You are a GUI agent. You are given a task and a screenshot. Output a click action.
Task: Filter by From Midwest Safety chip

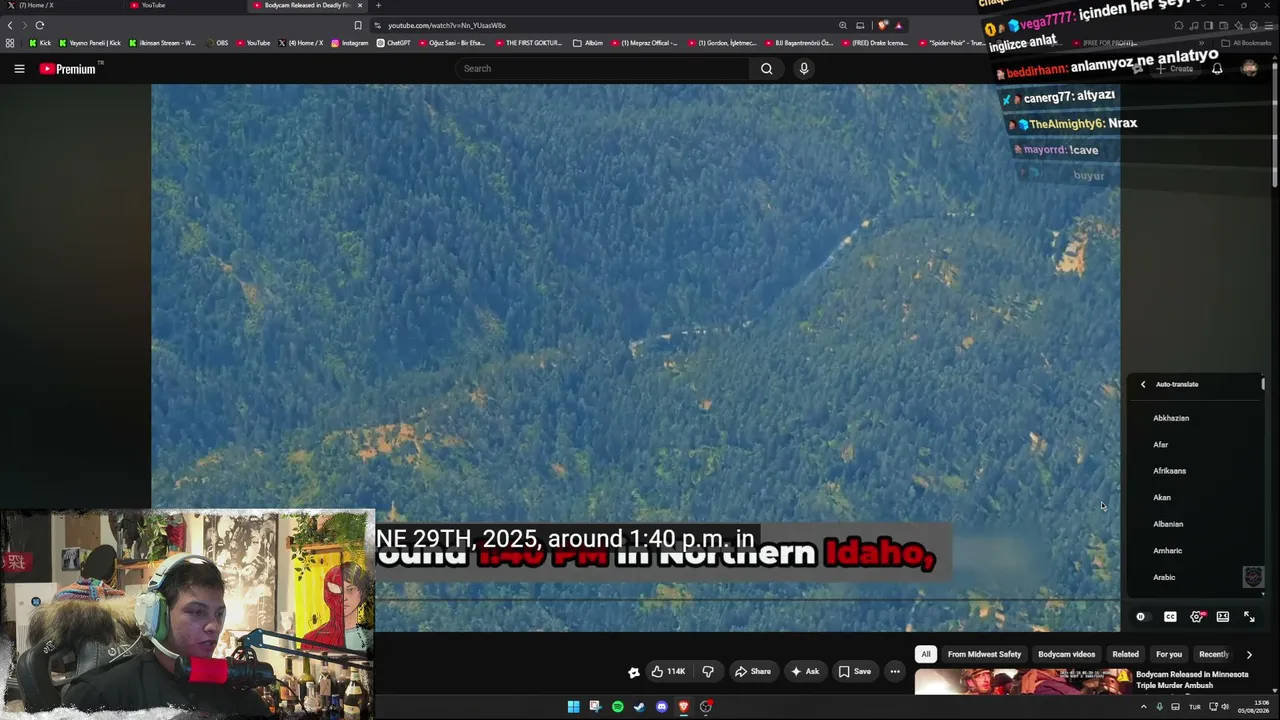[984, 654]
